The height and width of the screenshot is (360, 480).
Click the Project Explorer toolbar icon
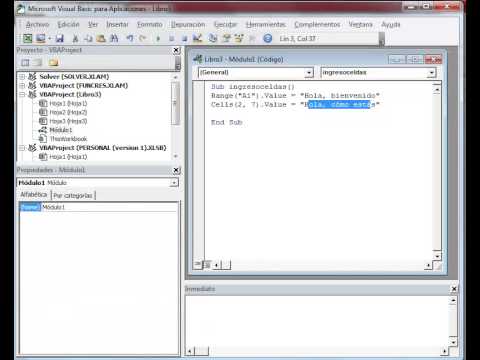click(213, 39)
